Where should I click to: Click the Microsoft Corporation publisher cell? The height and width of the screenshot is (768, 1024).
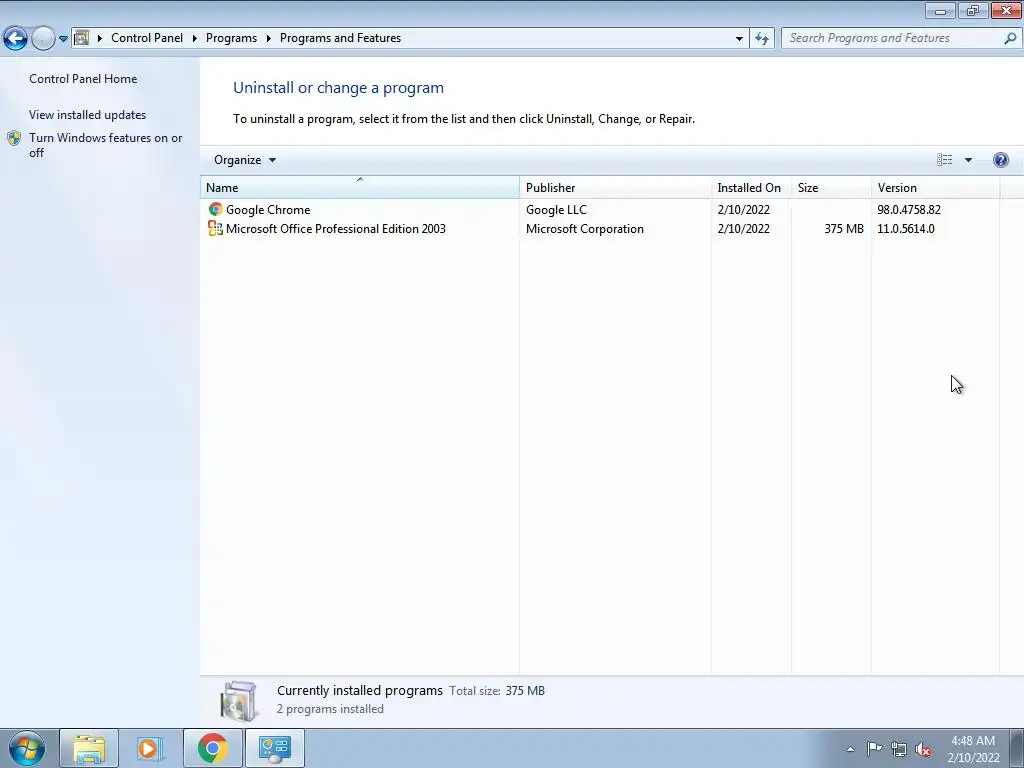point(584,229)
